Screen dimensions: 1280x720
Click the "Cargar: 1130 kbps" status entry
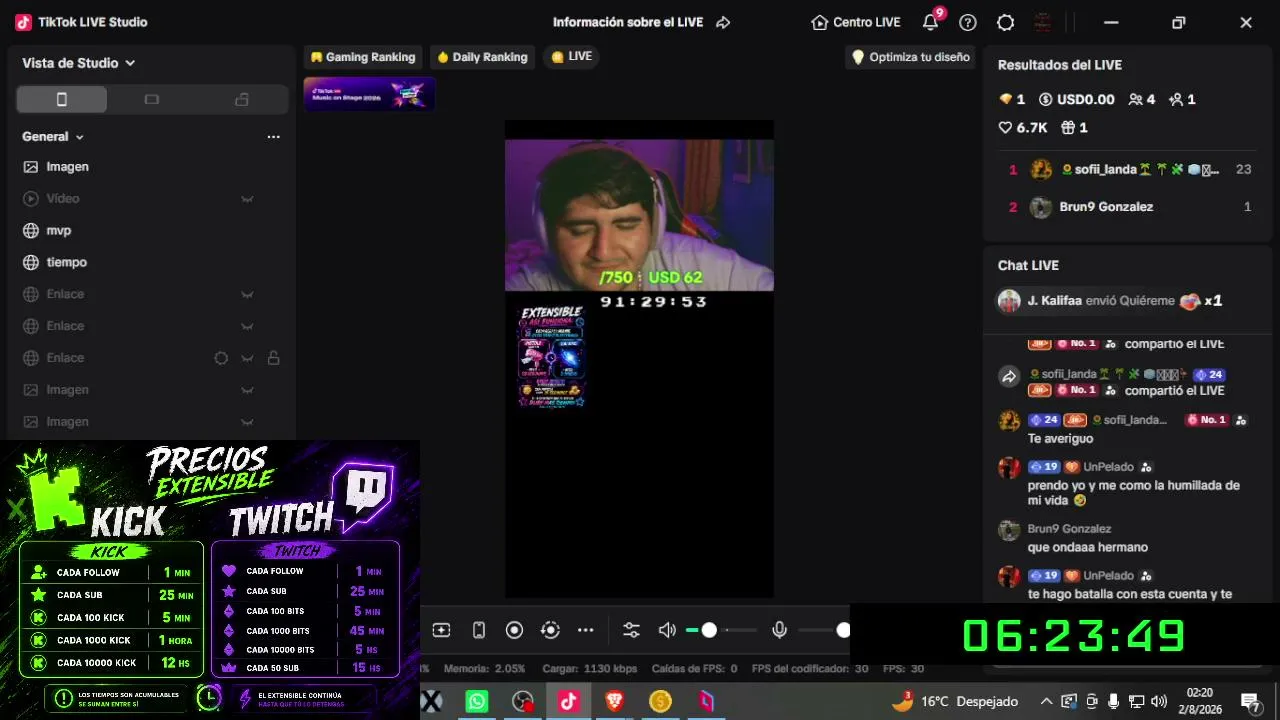click(x=589, y=669)
